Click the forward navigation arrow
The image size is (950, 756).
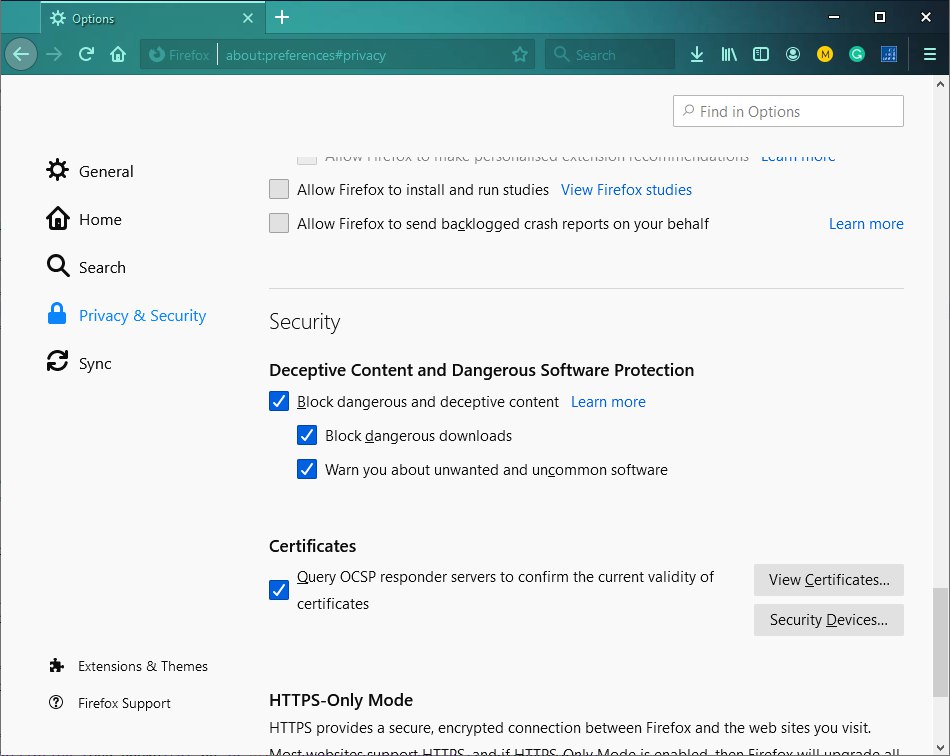point(54,55)
